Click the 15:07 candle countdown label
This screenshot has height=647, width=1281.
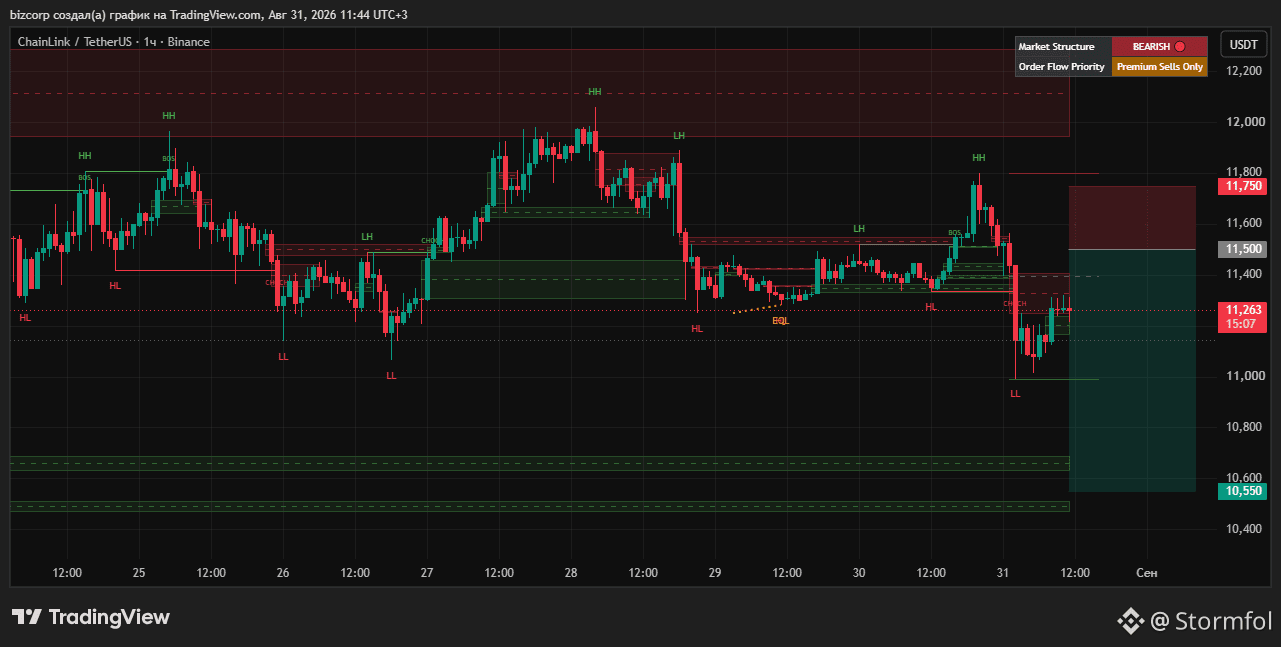tap(1243, 324)
